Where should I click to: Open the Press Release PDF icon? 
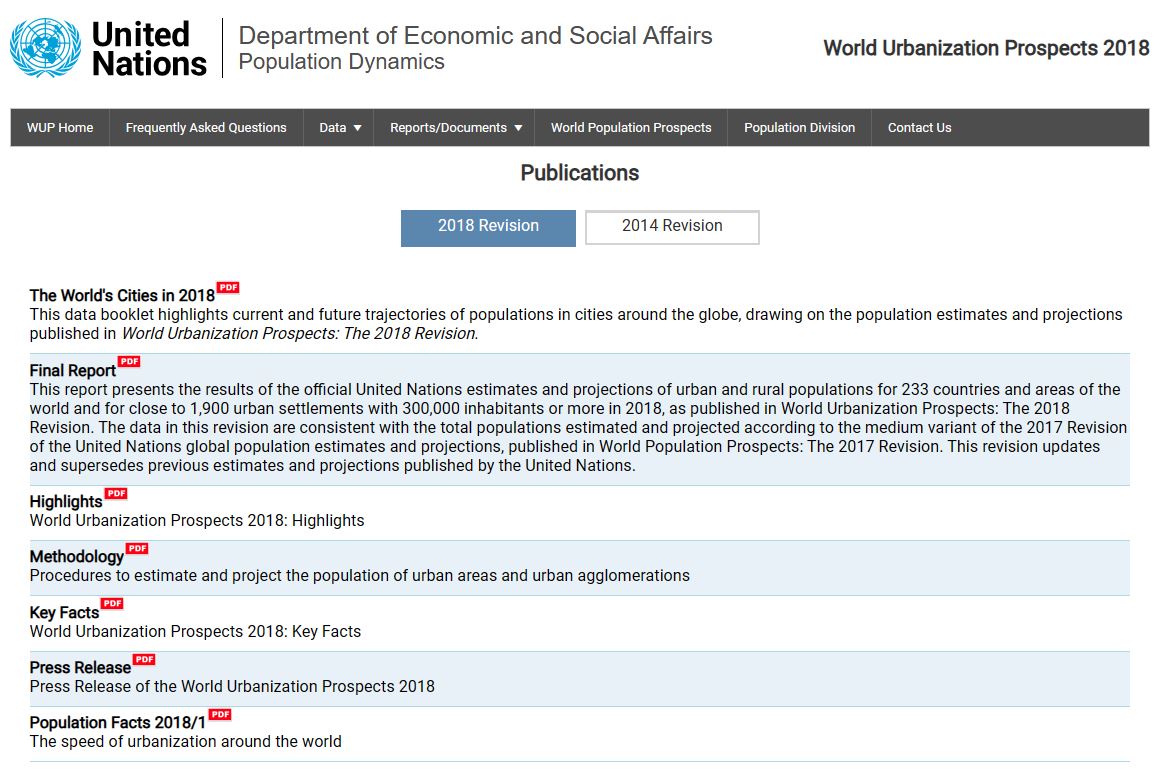click(x=144, y=660)
